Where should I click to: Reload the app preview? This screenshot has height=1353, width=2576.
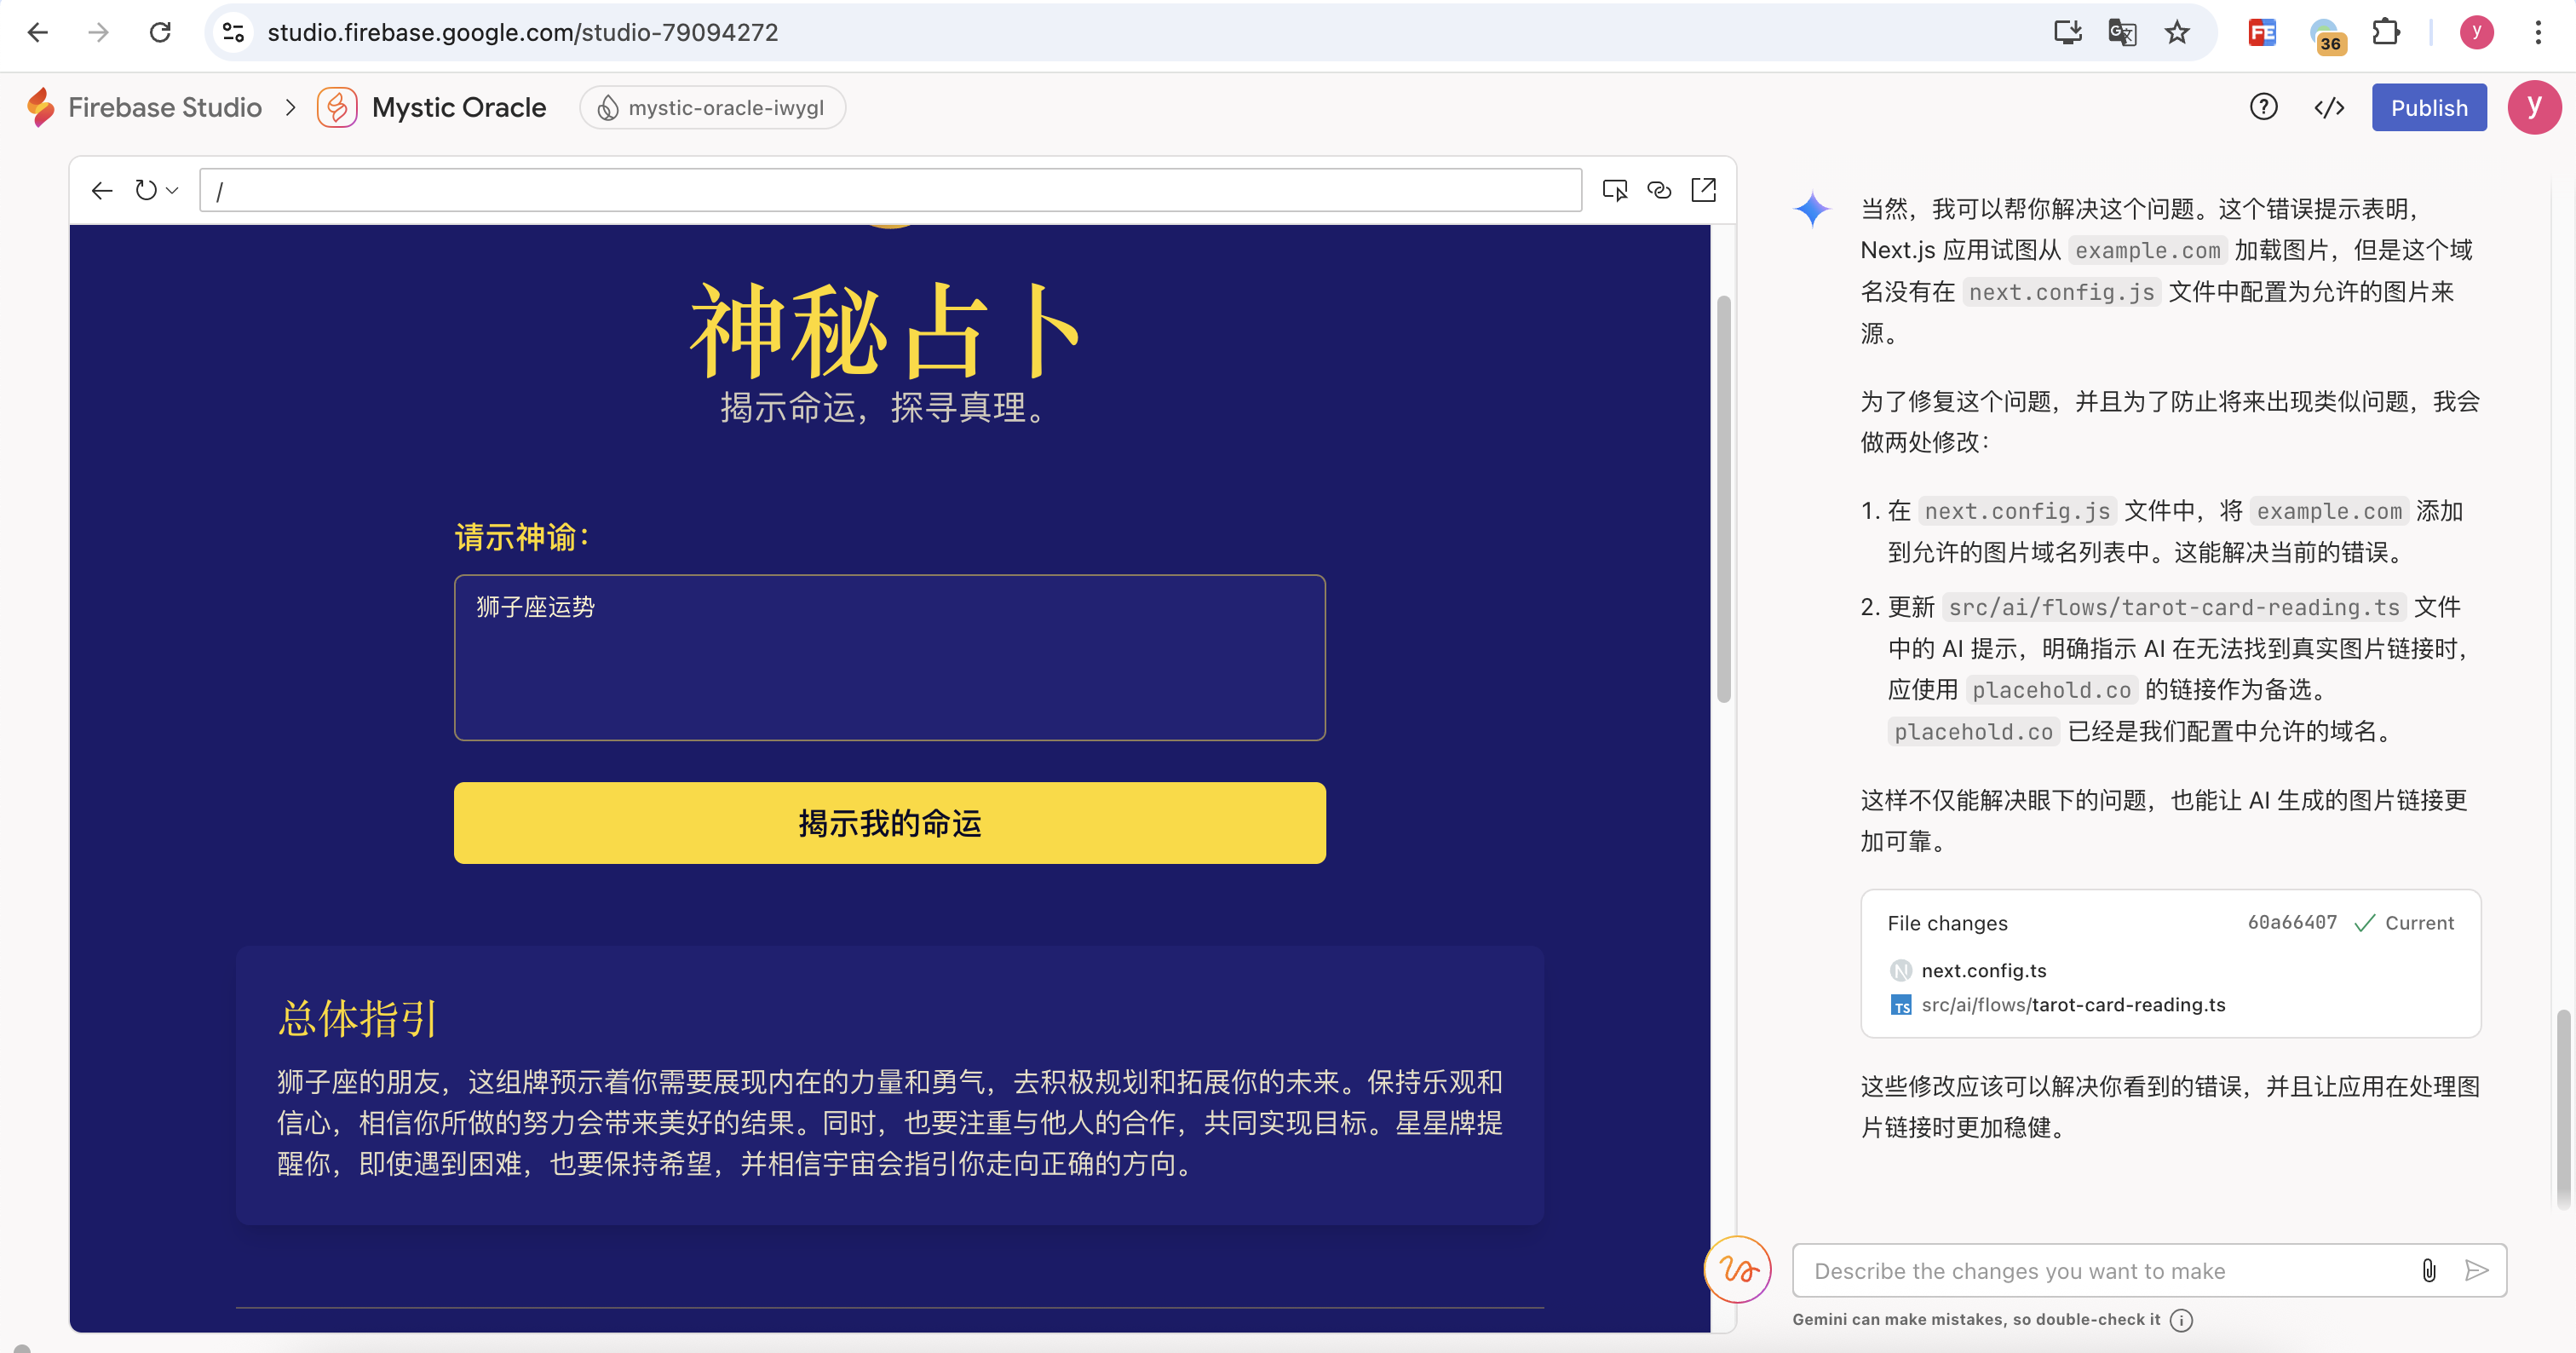tap(146, 189)
